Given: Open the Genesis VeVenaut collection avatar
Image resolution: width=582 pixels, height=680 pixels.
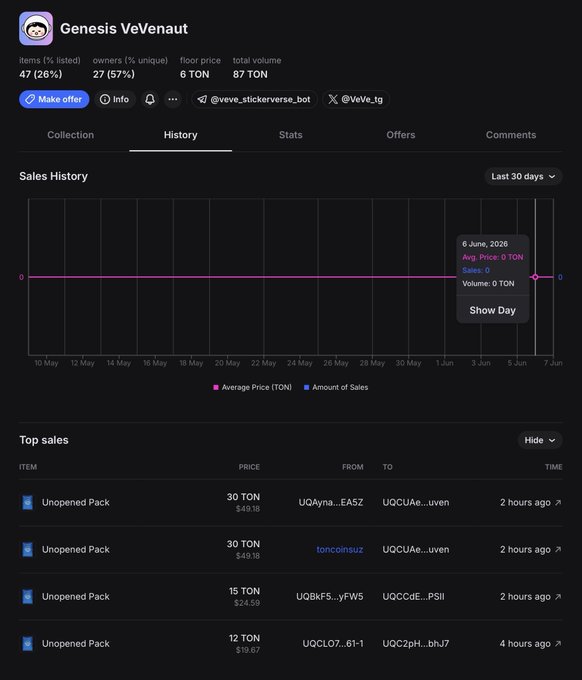Looking at the screenshot, I should [36, 29].
